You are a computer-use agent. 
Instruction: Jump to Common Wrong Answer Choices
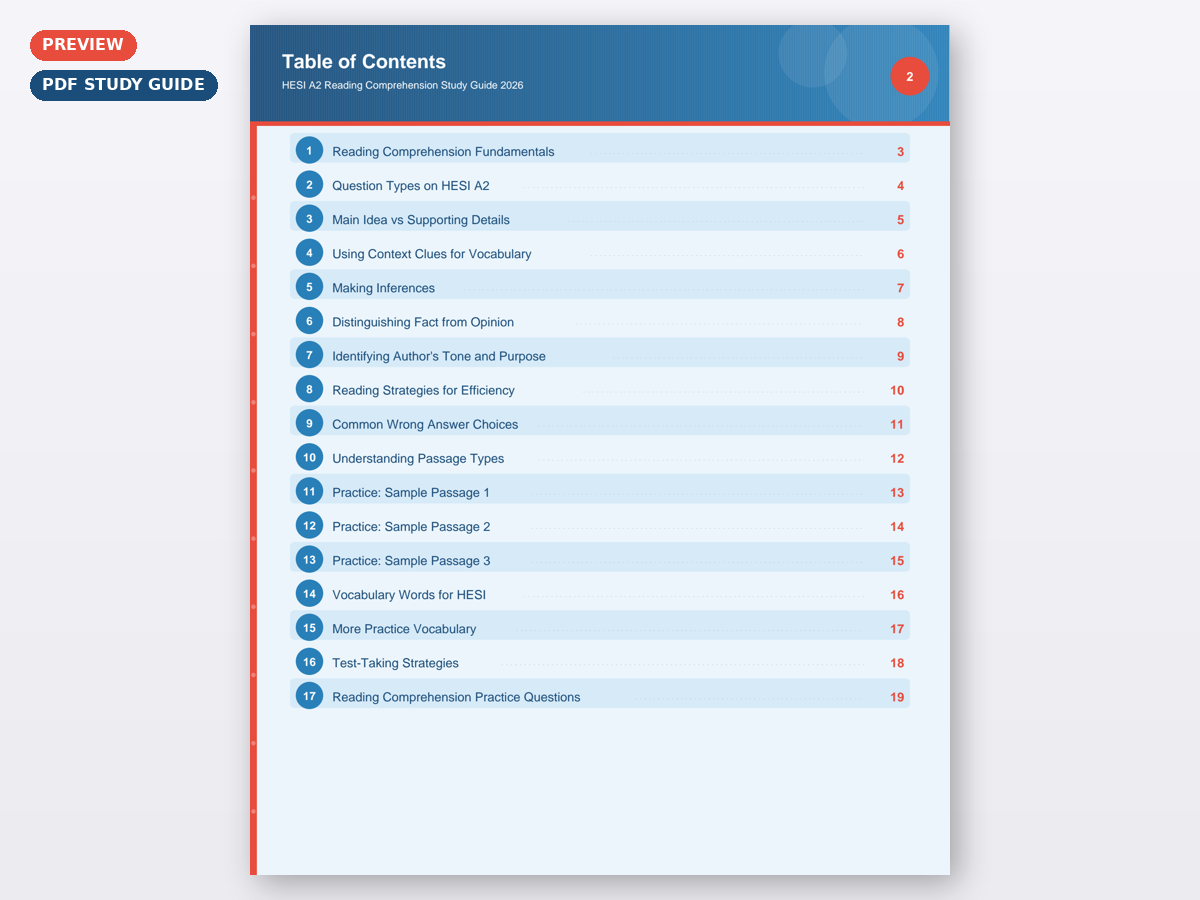coord(425,424)
